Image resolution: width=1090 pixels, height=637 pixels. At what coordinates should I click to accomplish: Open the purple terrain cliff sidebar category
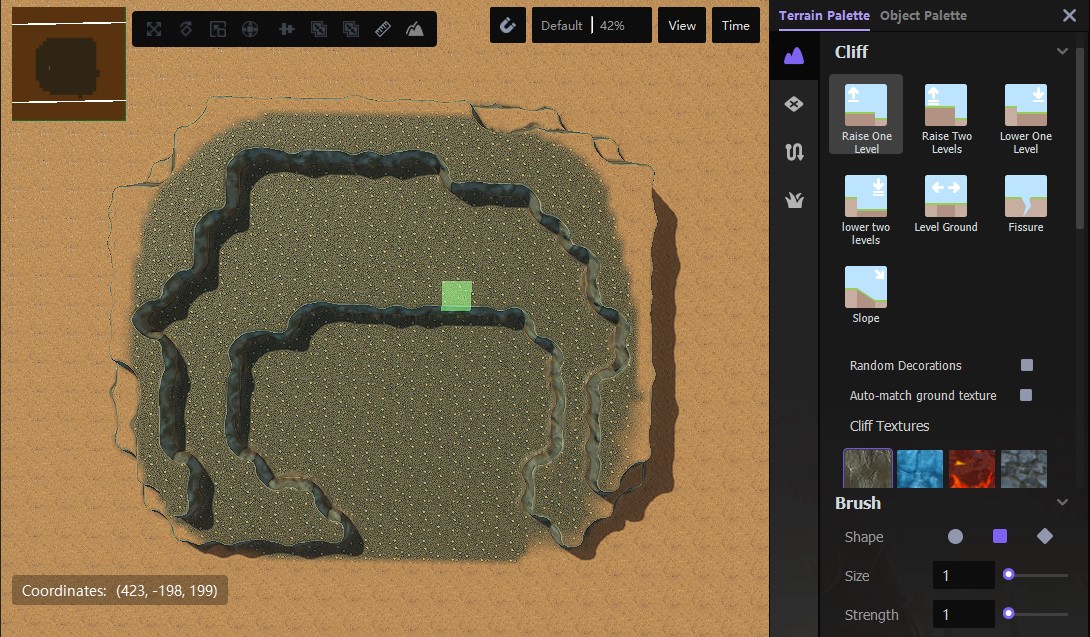point(794,56)
